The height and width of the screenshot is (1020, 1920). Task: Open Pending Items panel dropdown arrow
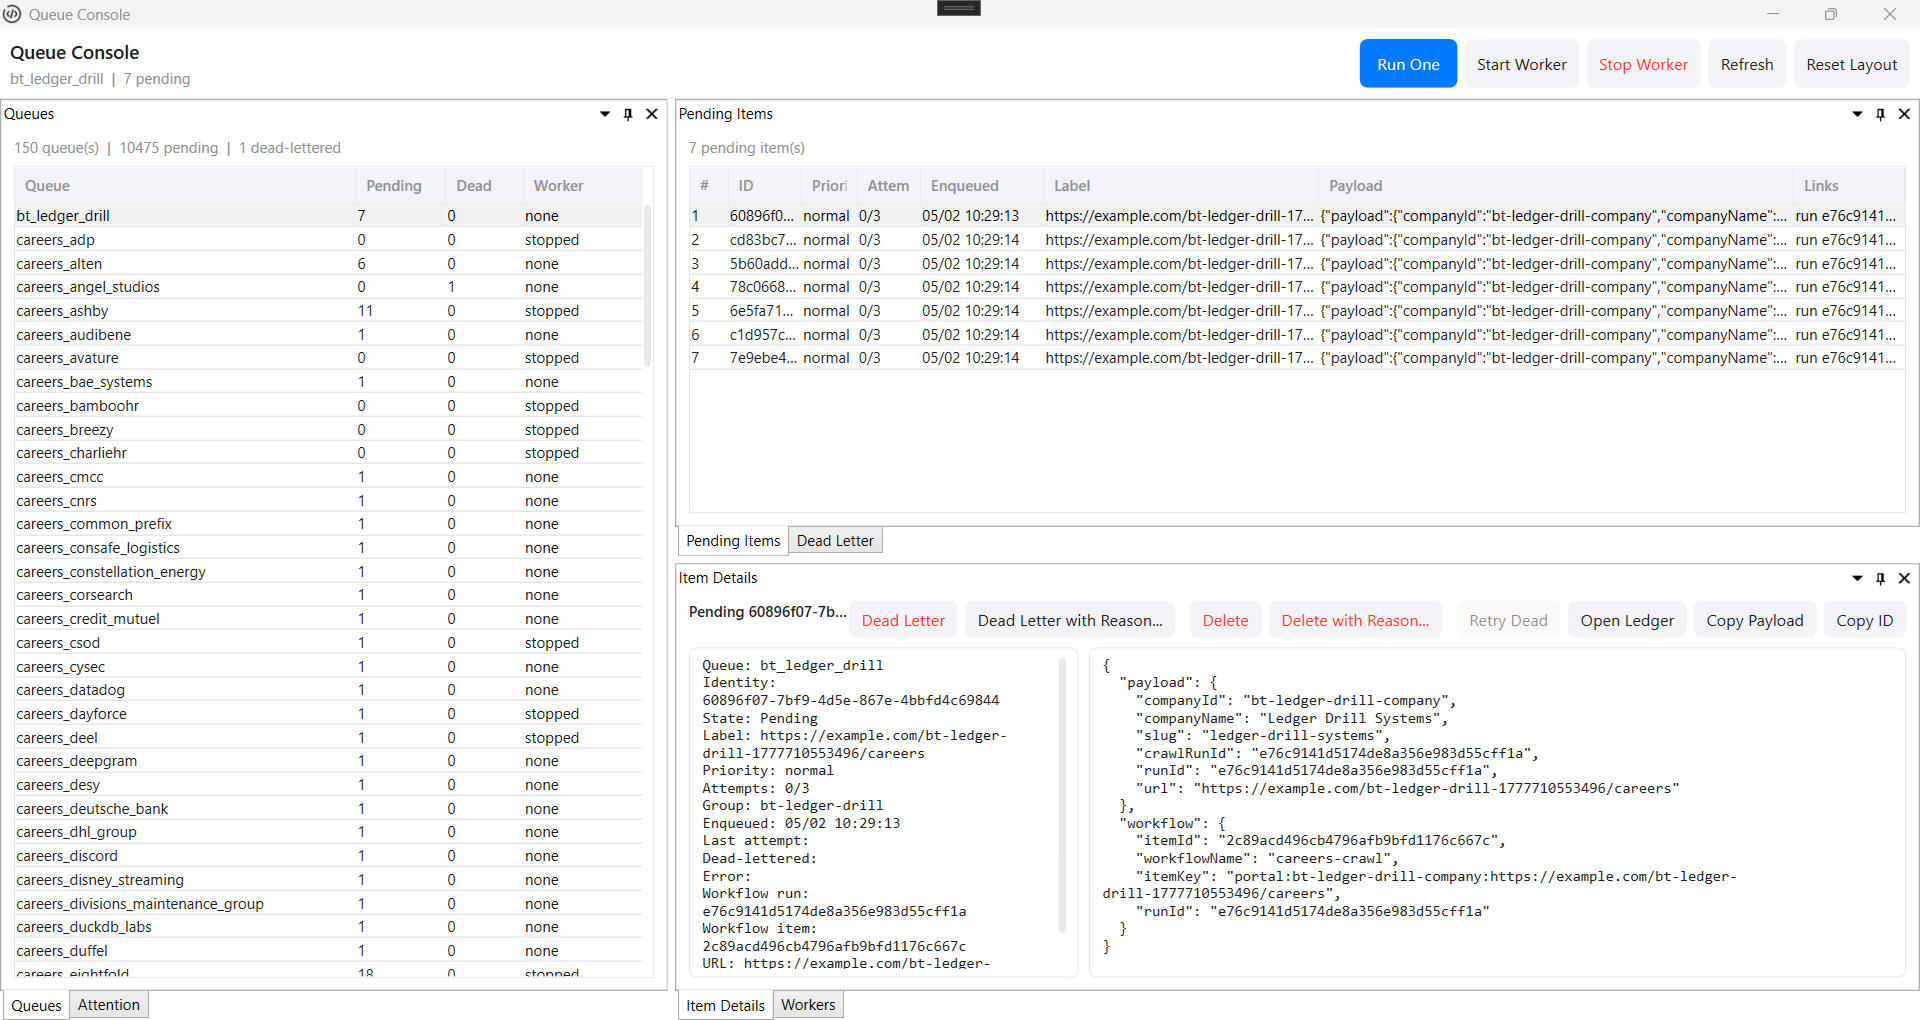[x=1858, y=114]
